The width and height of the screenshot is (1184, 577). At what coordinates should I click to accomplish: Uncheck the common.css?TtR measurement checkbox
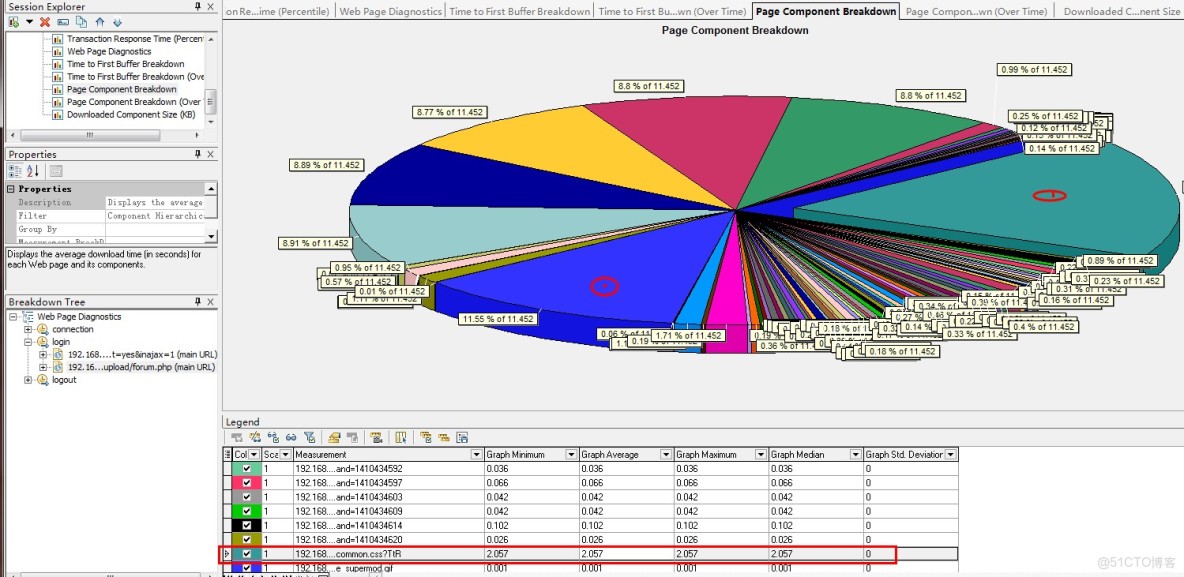tap(247, 553)
